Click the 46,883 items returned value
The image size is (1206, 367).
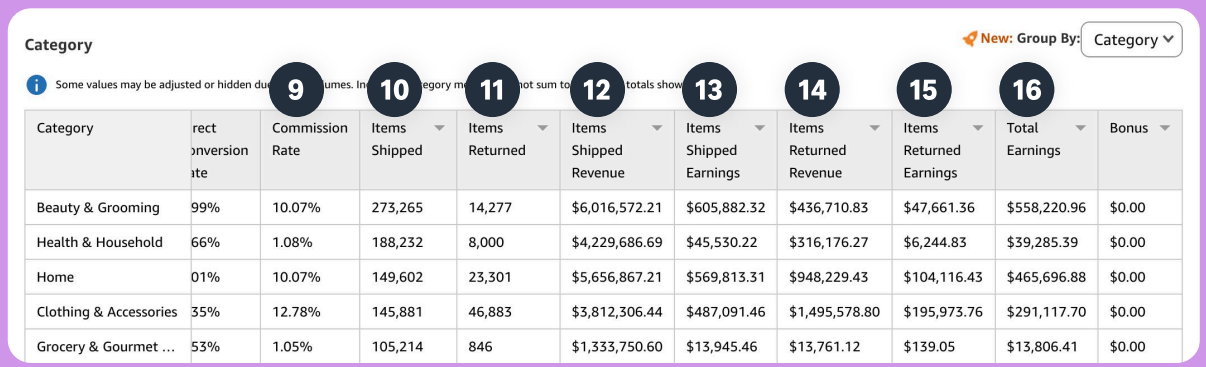coord(491,312)
